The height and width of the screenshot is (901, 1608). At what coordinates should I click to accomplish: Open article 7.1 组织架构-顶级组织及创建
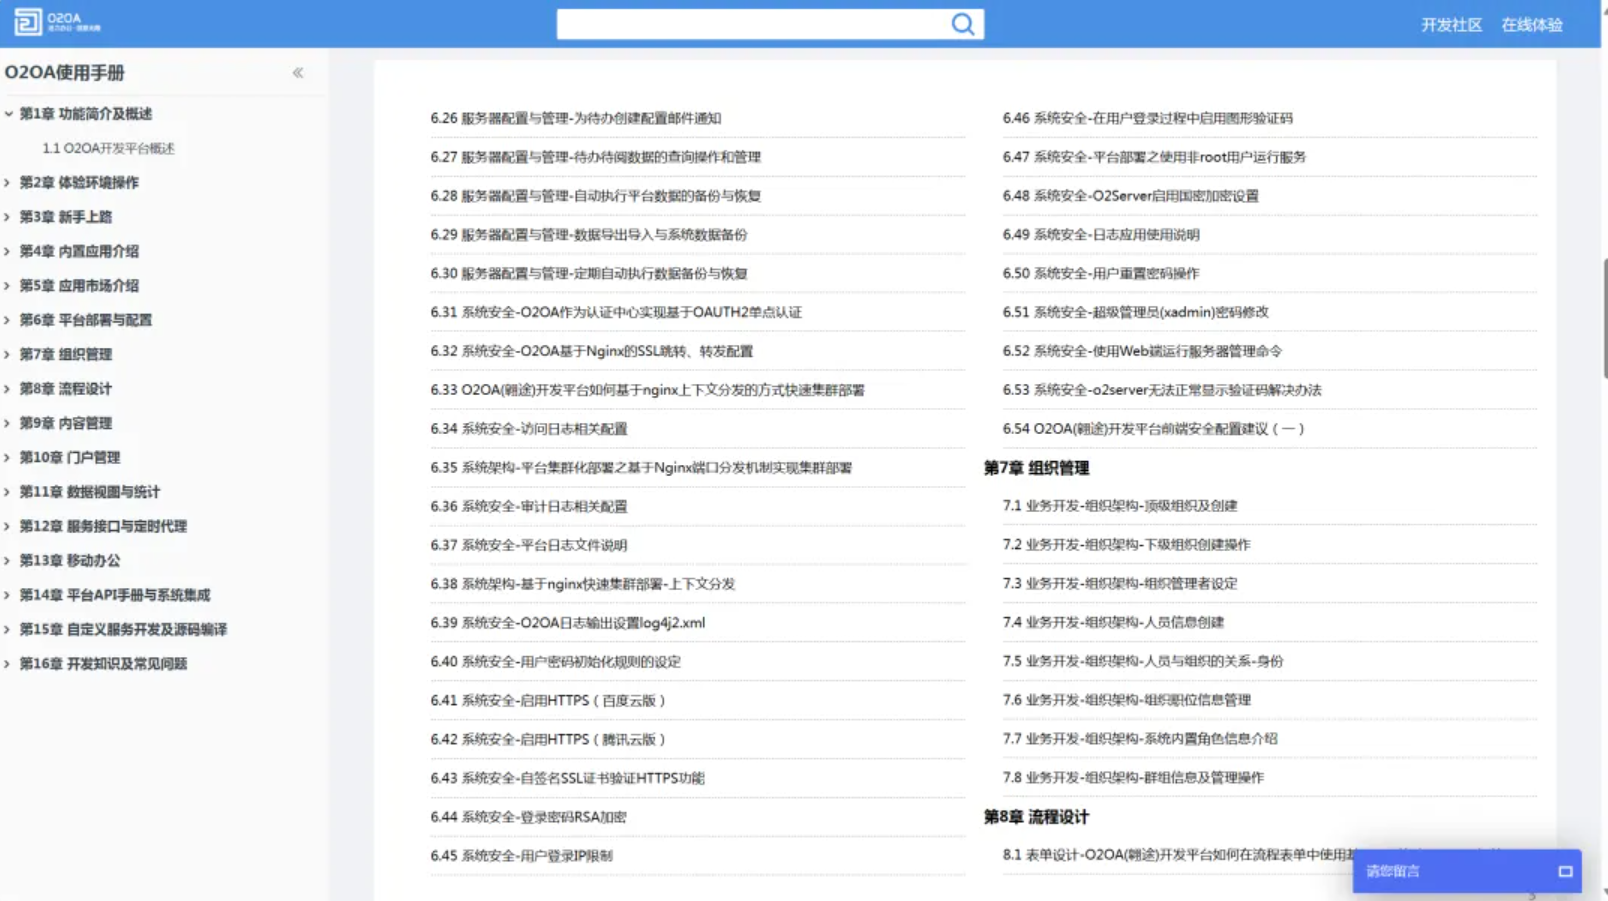tap(1120, 506)
